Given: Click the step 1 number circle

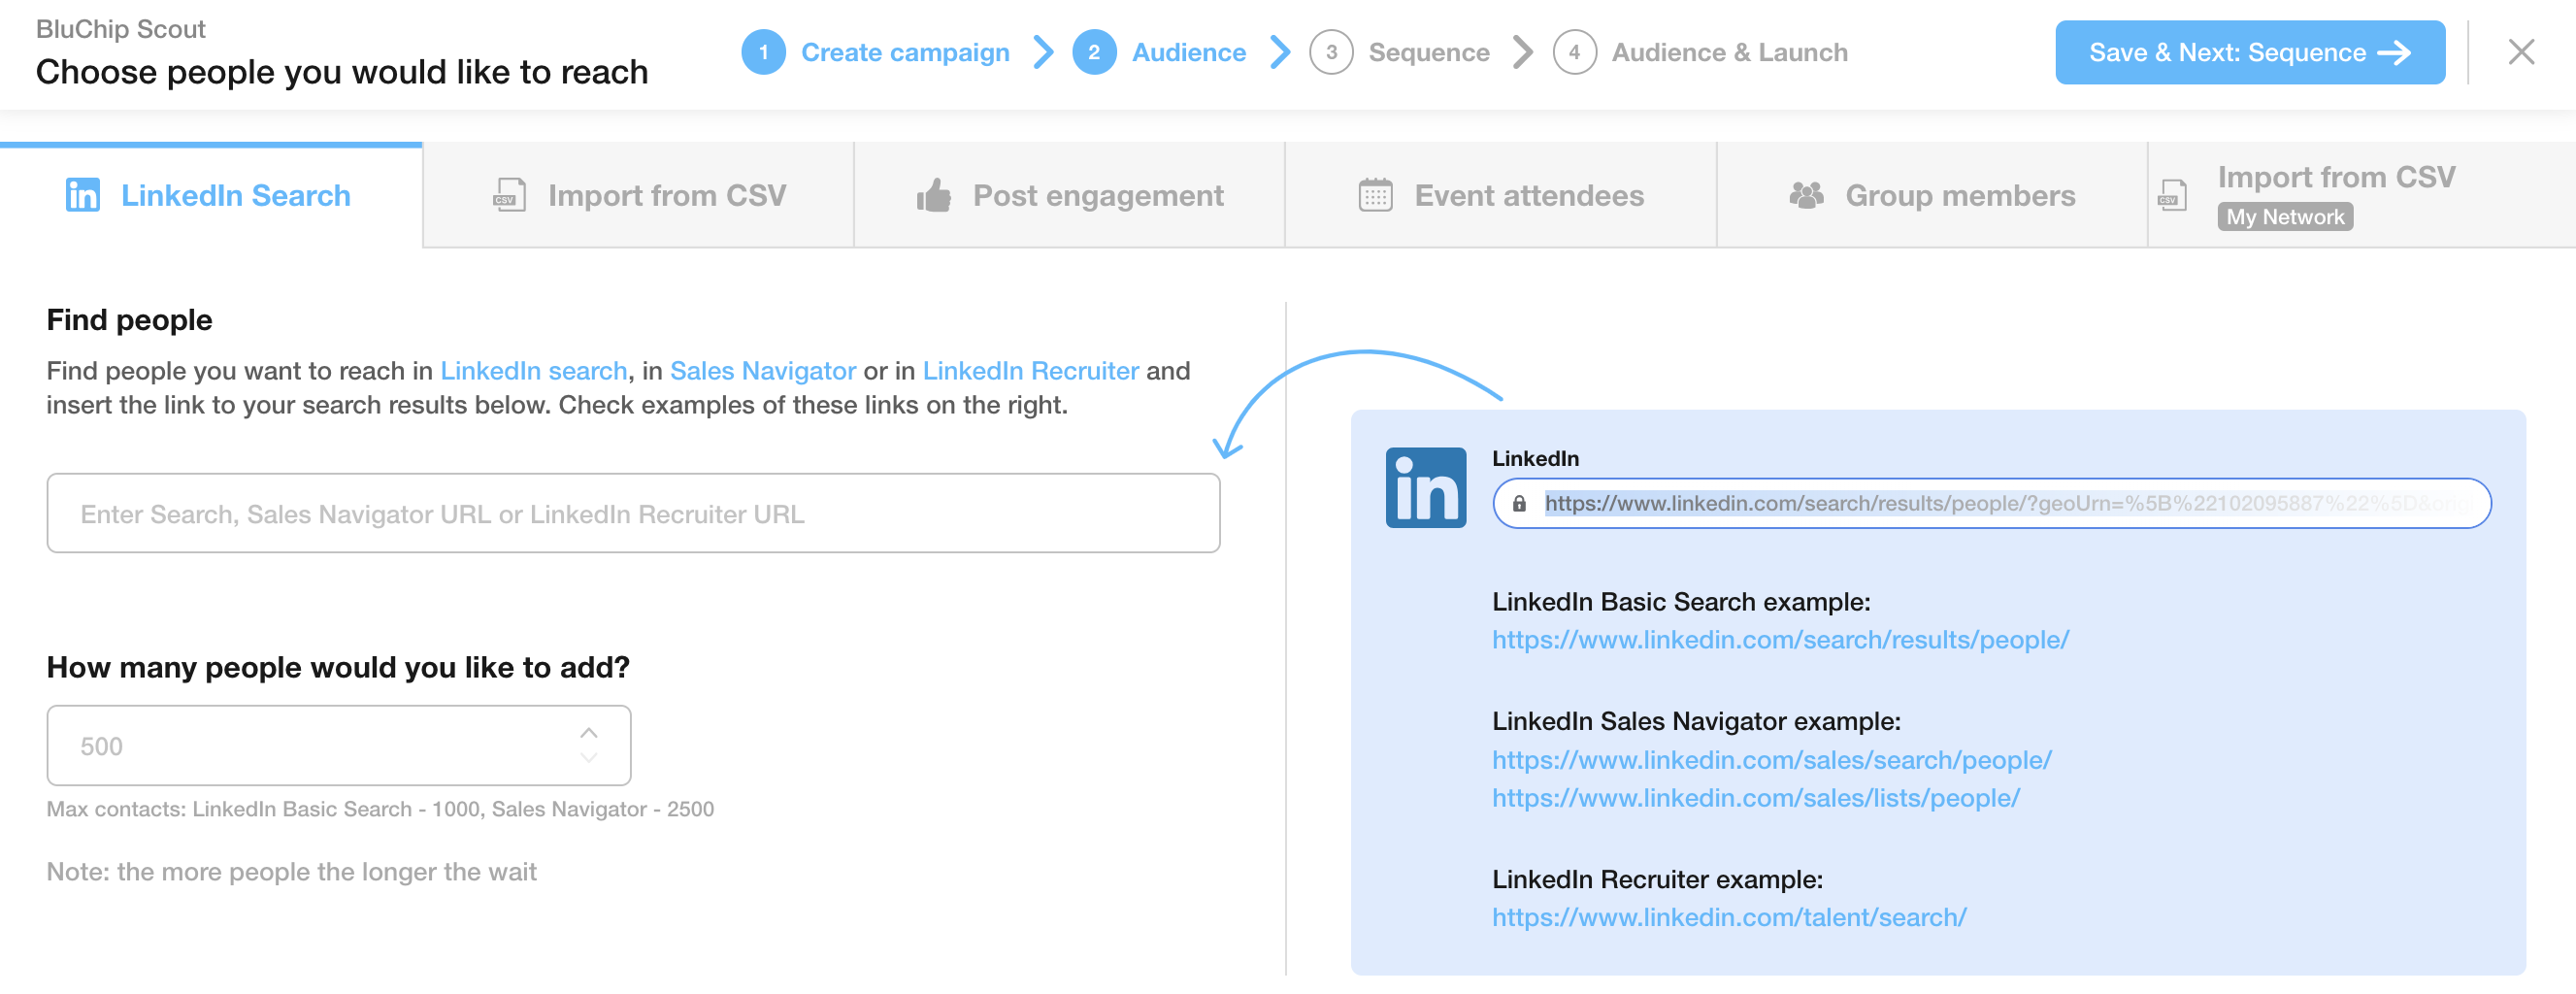Looking at the screenshot, I should click(763, 52).
